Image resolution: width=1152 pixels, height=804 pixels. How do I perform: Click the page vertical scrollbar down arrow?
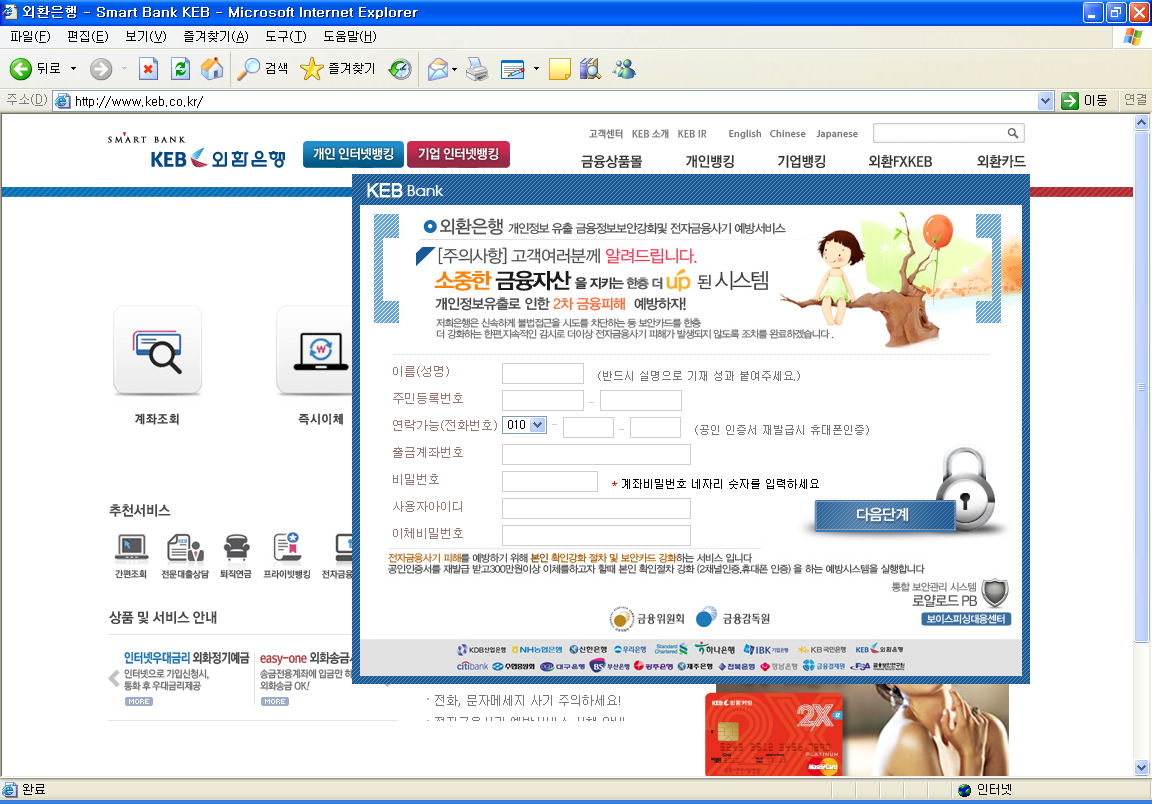[x=1141, y=768]
